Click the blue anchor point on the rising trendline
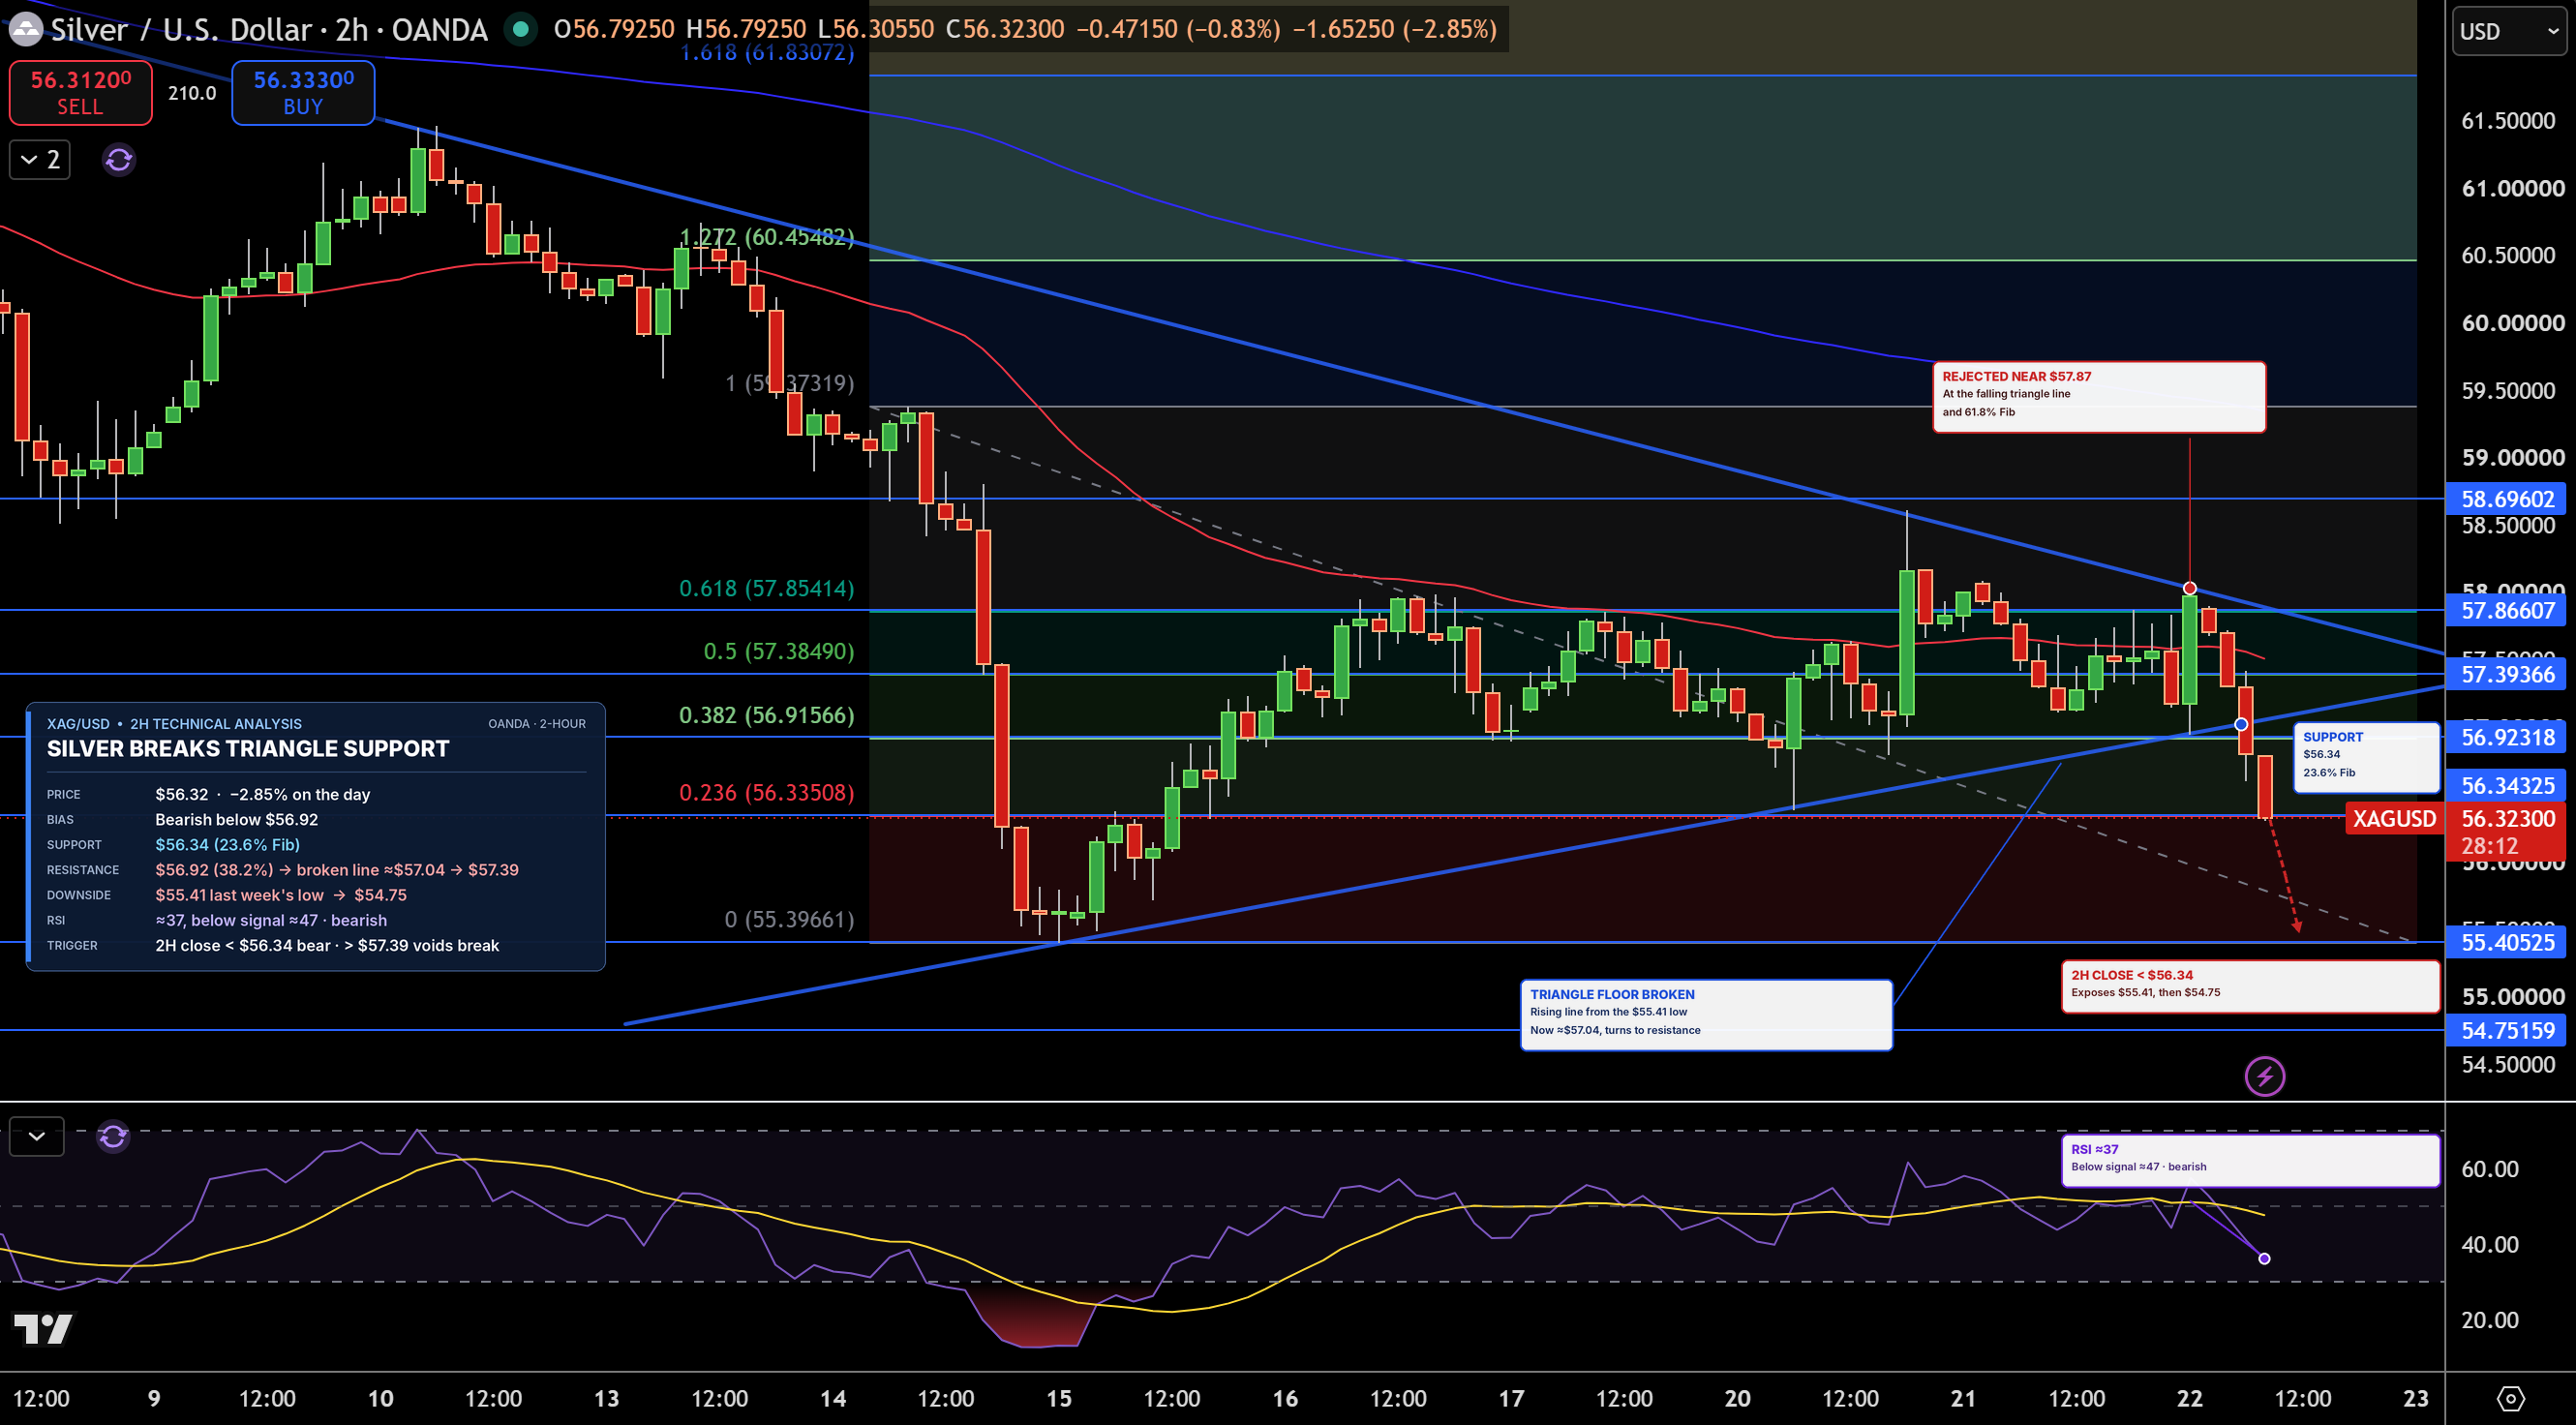Viewport: 2576px width, 1425px height. point(2241,724)
